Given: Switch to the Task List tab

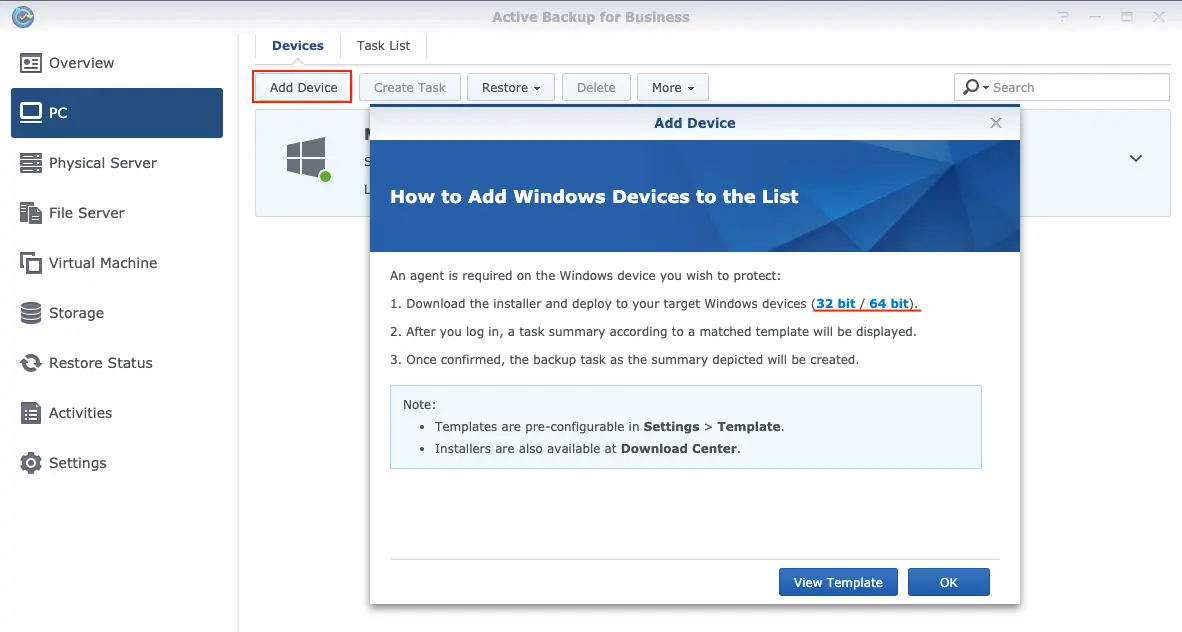Looking at the screenshot, I should point(383,46).
